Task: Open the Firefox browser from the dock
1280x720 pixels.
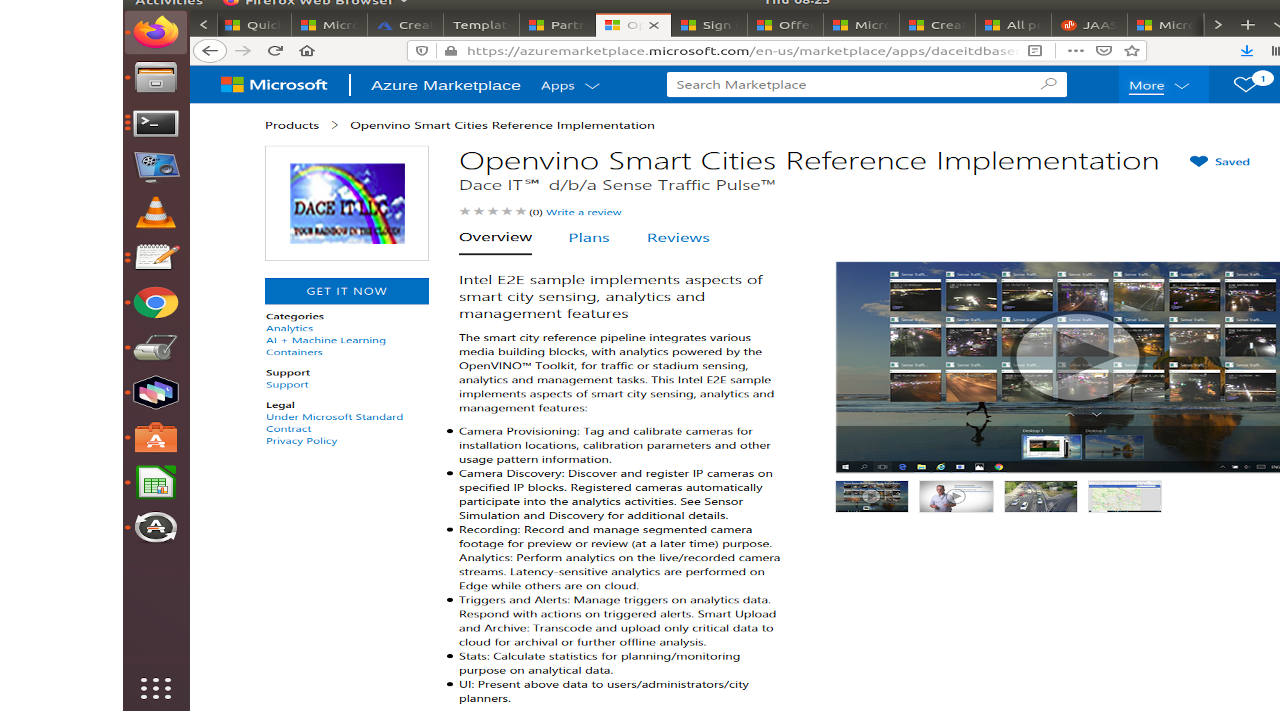Action: pos(156,32)
